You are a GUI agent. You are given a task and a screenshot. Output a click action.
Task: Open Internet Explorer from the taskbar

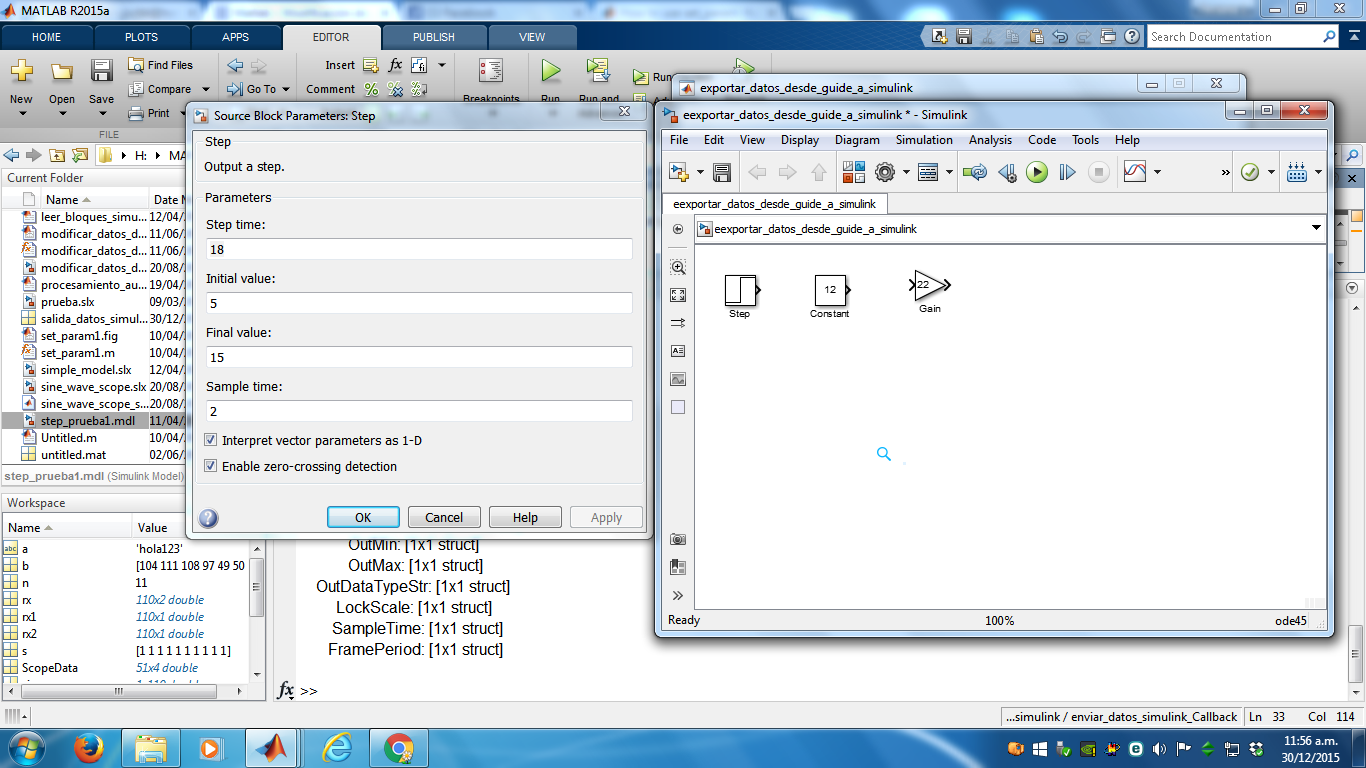tap(339, 747)
